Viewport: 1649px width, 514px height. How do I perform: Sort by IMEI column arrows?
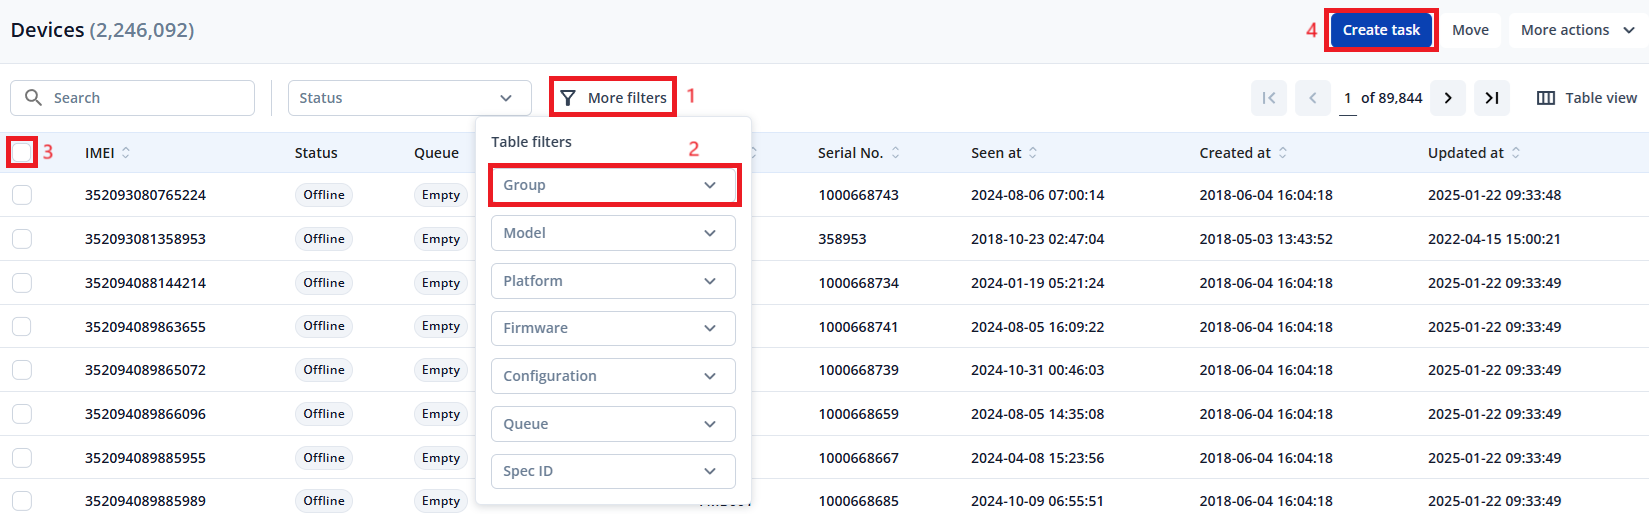coord(126,153)
